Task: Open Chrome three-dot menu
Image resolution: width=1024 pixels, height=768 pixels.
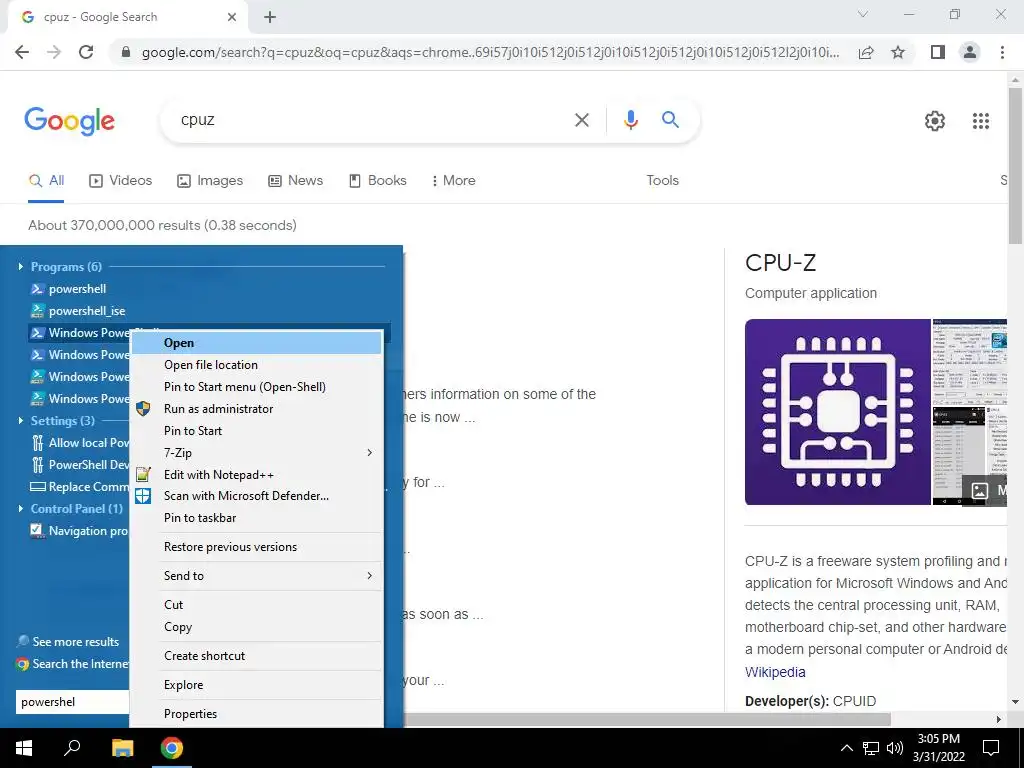Action: tap(1002, 52)
